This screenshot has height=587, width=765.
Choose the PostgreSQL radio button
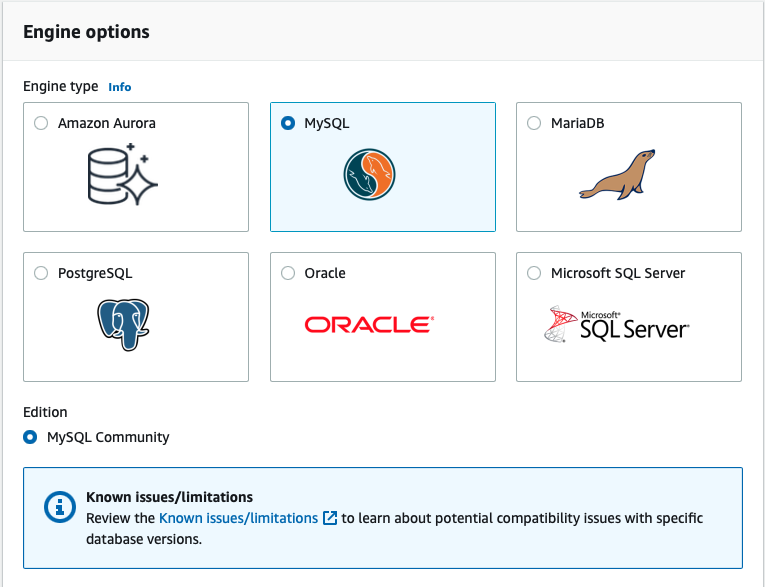pyautogui.click(x=41, y=273)
